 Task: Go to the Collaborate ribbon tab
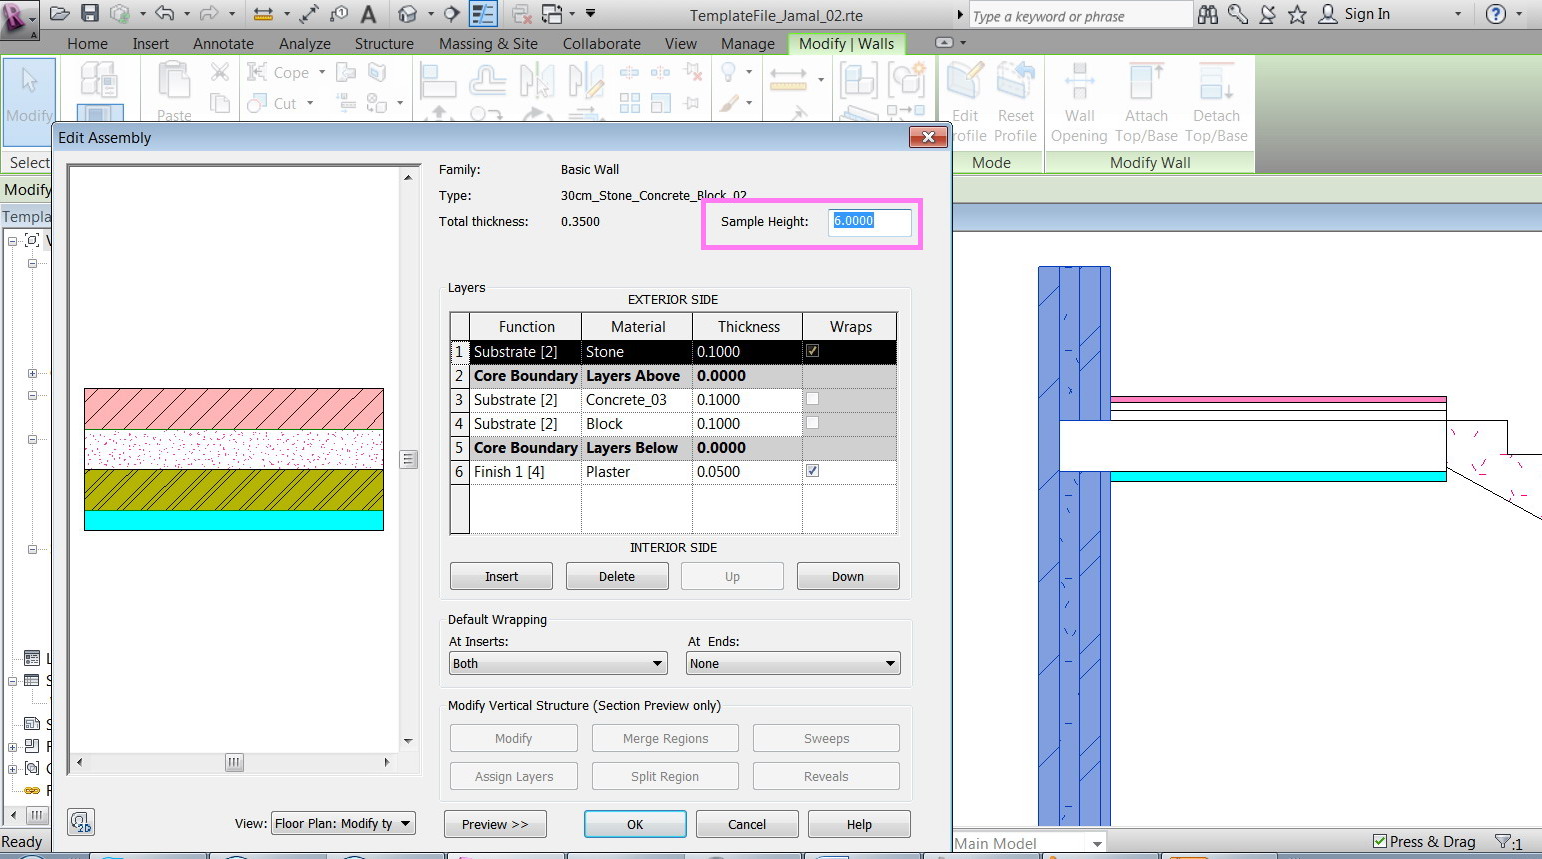(601, 44)
